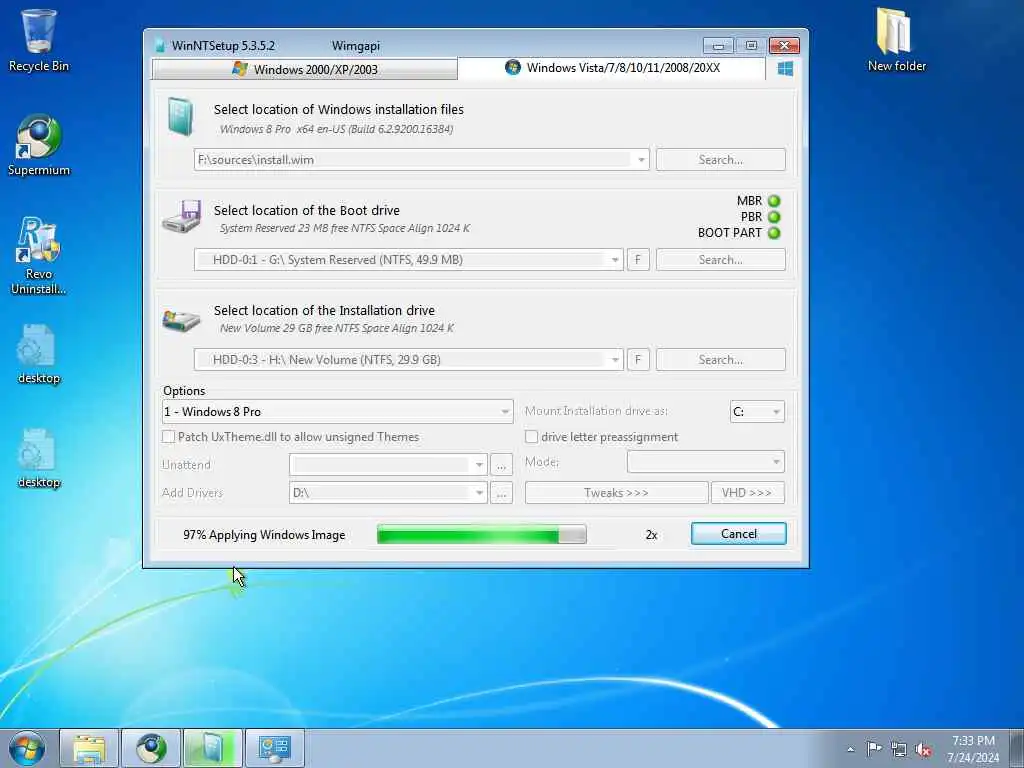Open the Unattend combo box
The height and width of the screenshot is (768, 1024).
[388, 465]
